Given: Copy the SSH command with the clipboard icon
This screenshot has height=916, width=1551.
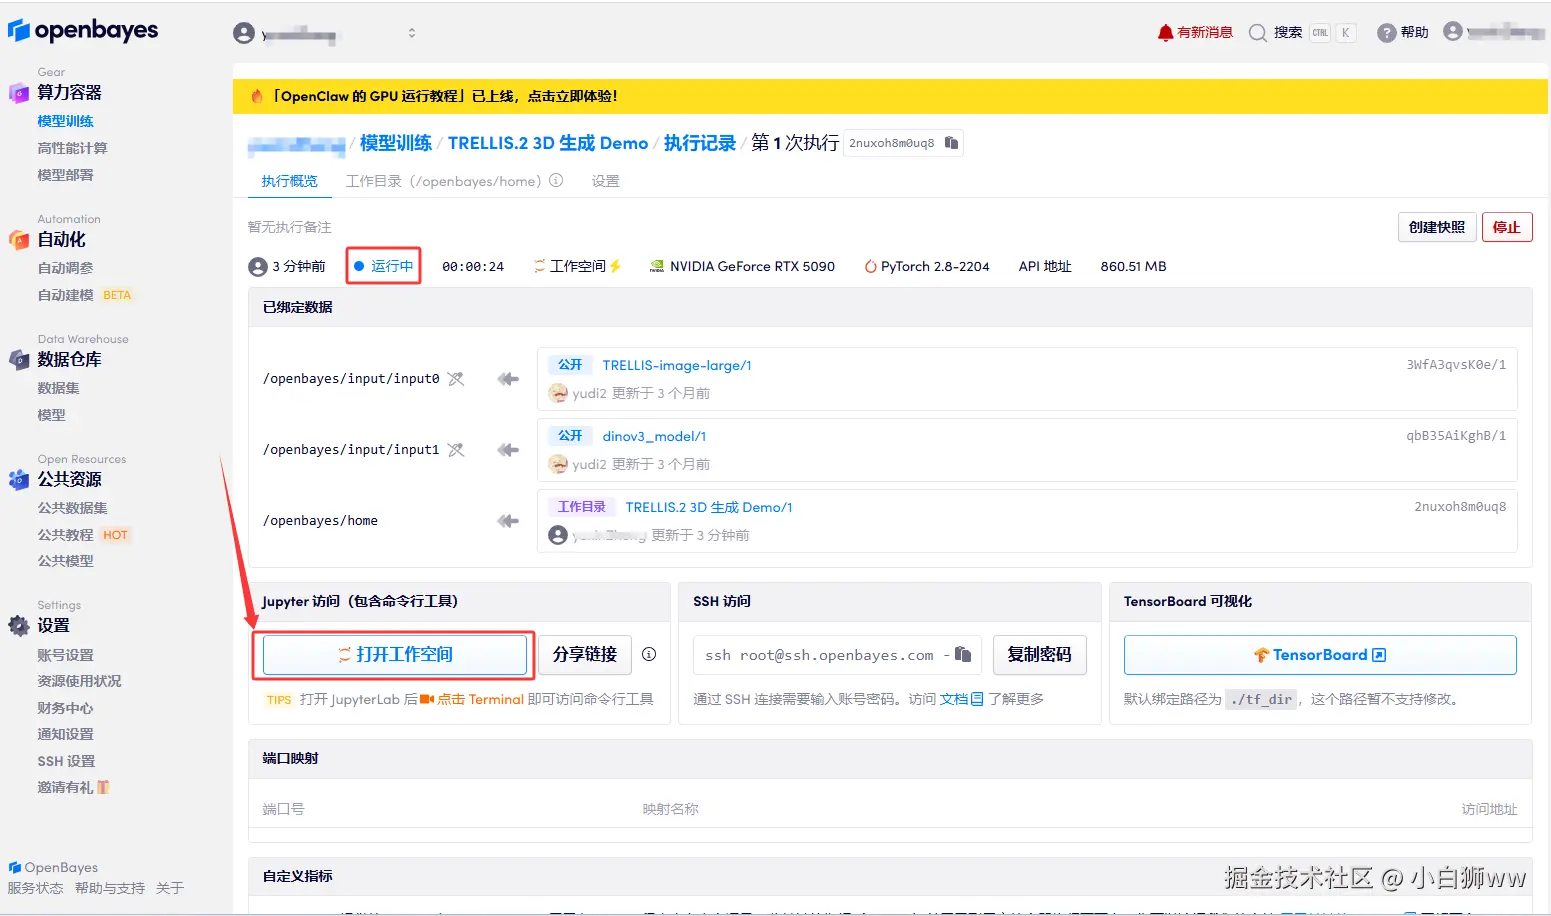Looking at the screenshot, I should [x=963, y=654].
